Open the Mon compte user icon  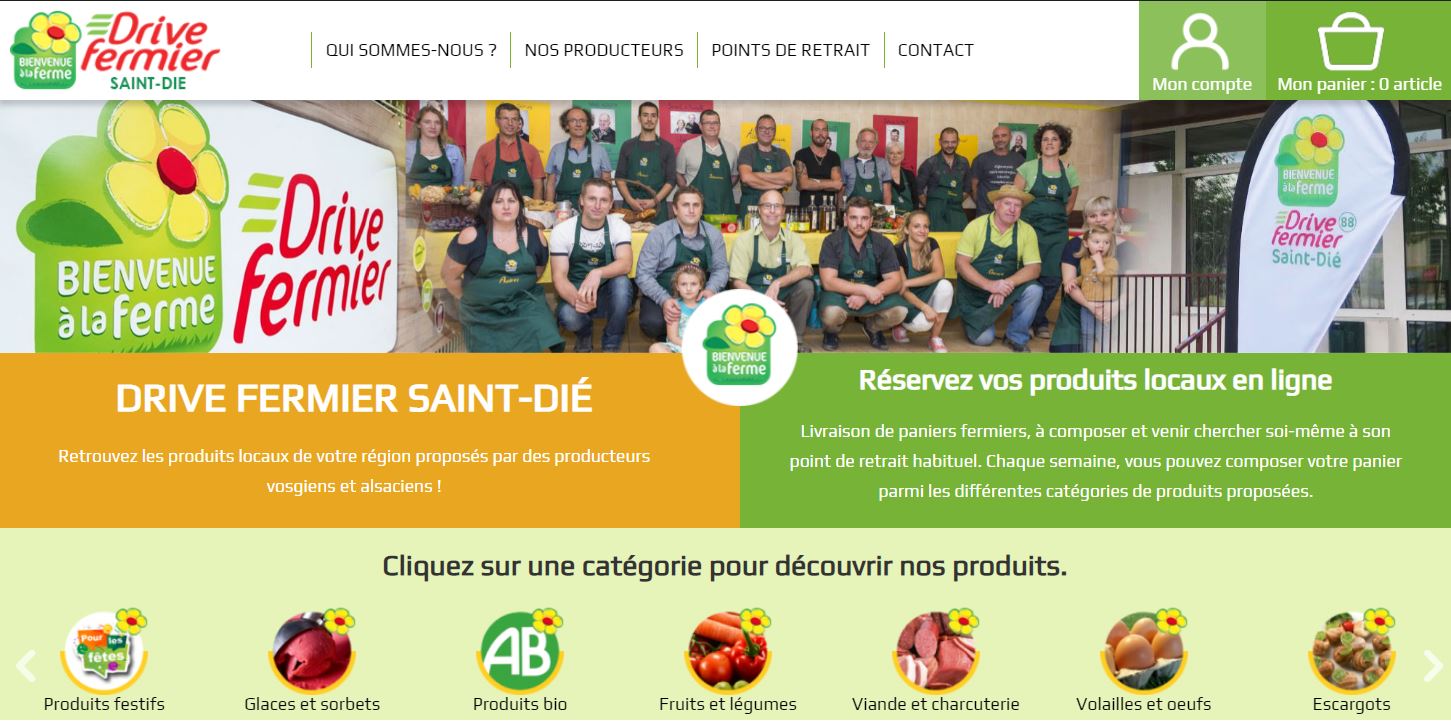(x=1200, y=41)
